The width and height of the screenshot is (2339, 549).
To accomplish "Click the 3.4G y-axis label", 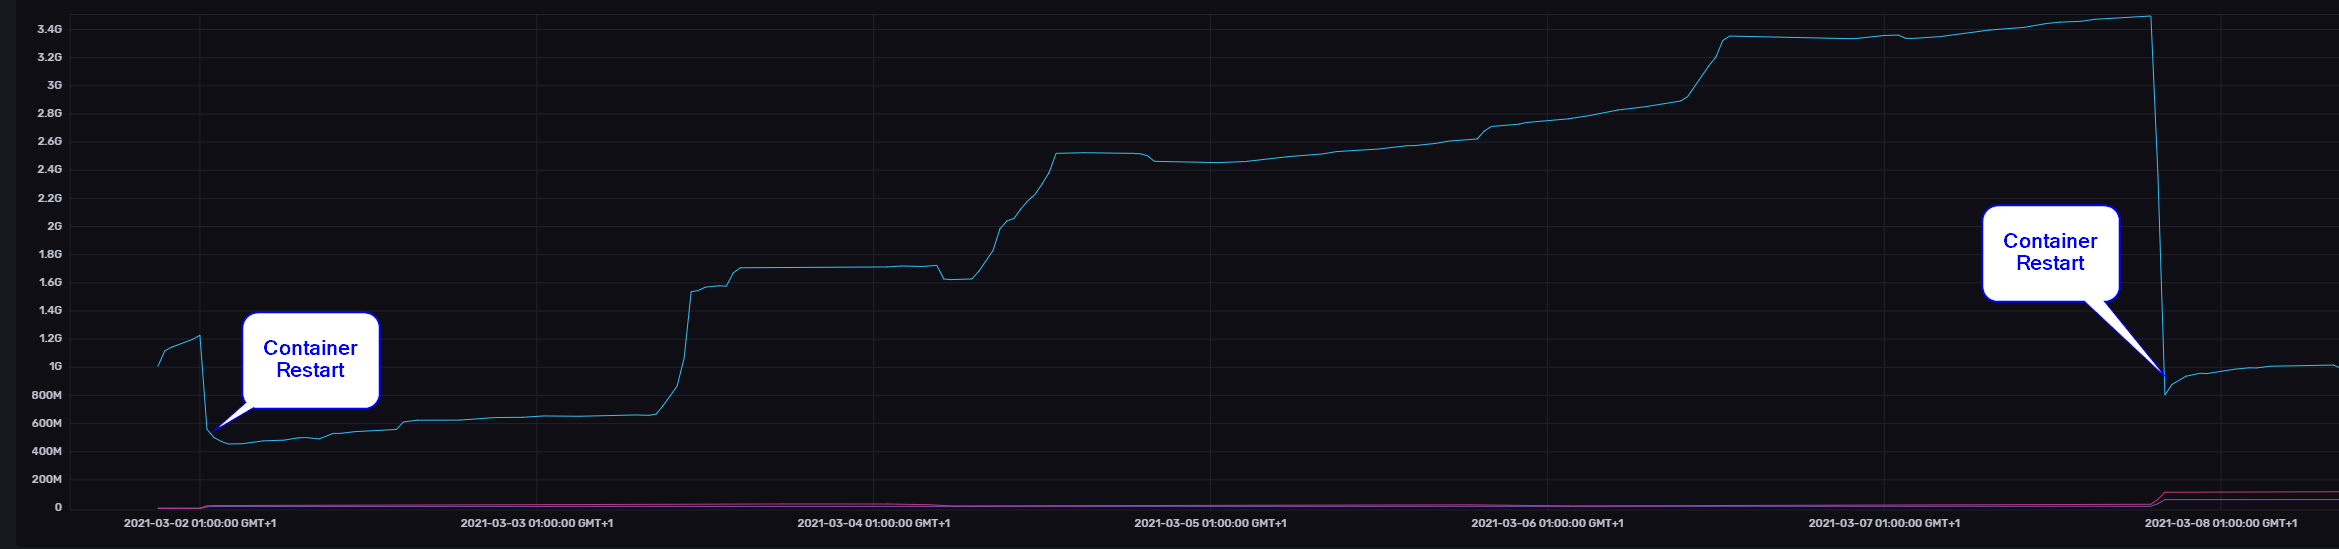I will (x=50, y=29).
